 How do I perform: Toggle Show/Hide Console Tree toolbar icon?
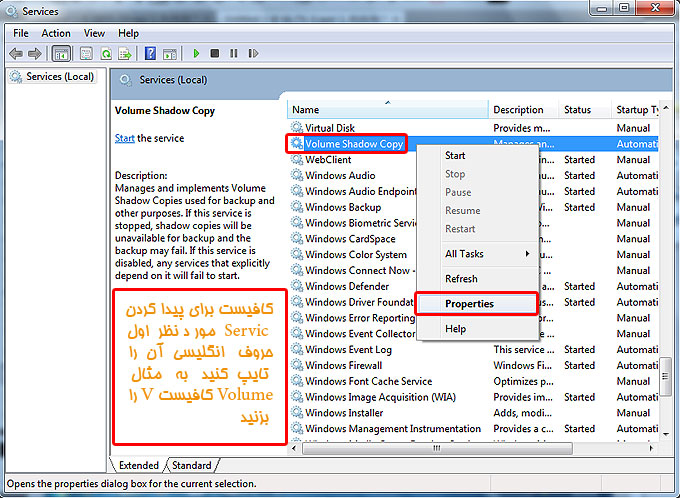tap(61, 53)
